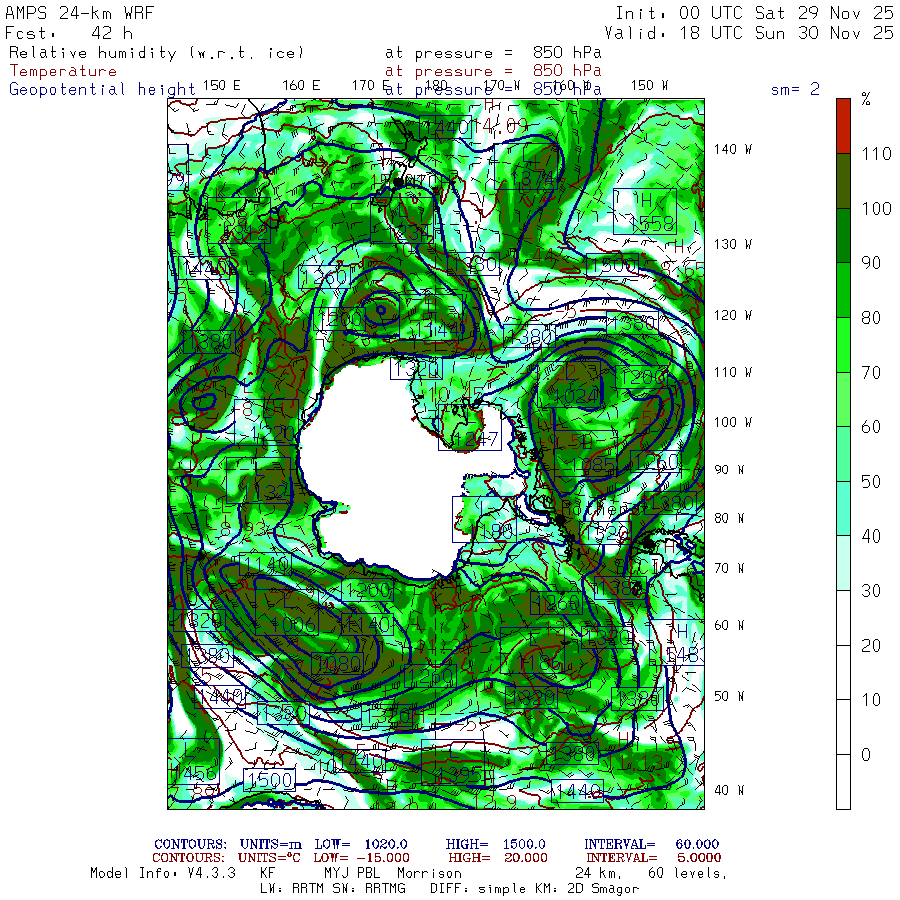Click the white swatch at the legend bottom
Image resolution: width=900 pixels, height=900 pixels.
pos(844,782)
